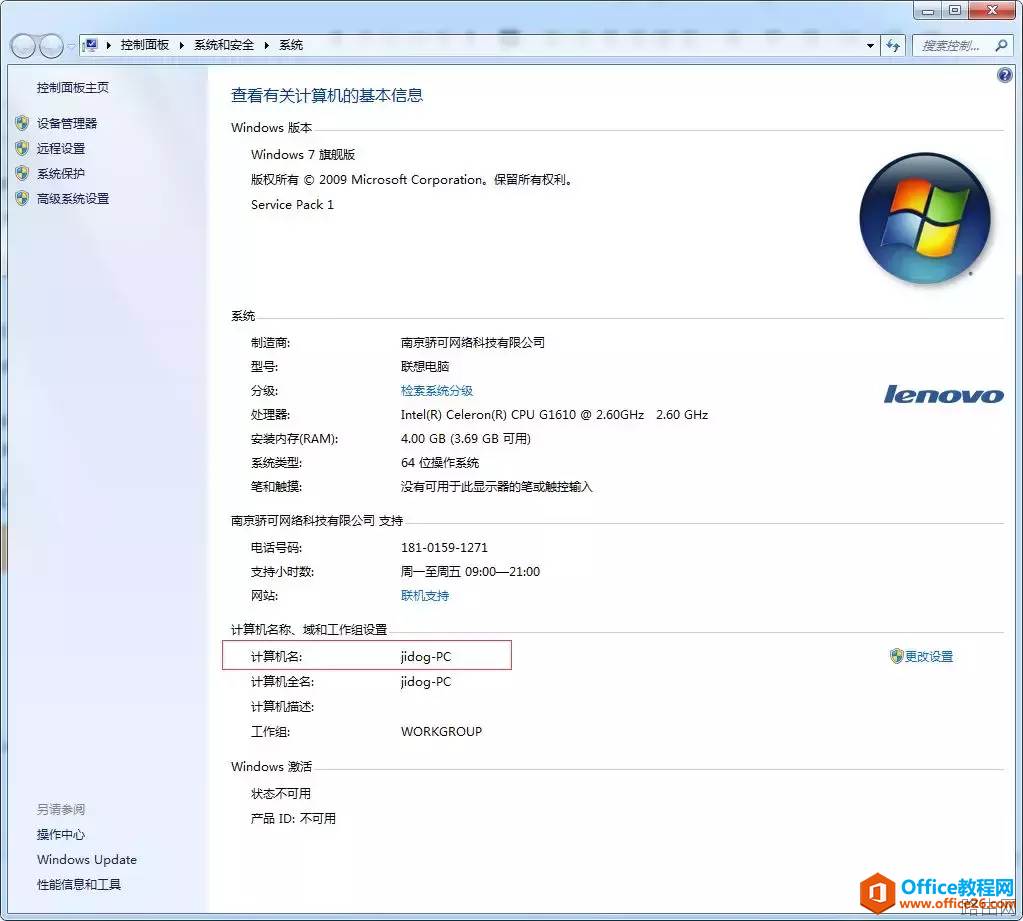
Task: Click phone number 181-0159-1271
Action: click(x=444, y=547)
